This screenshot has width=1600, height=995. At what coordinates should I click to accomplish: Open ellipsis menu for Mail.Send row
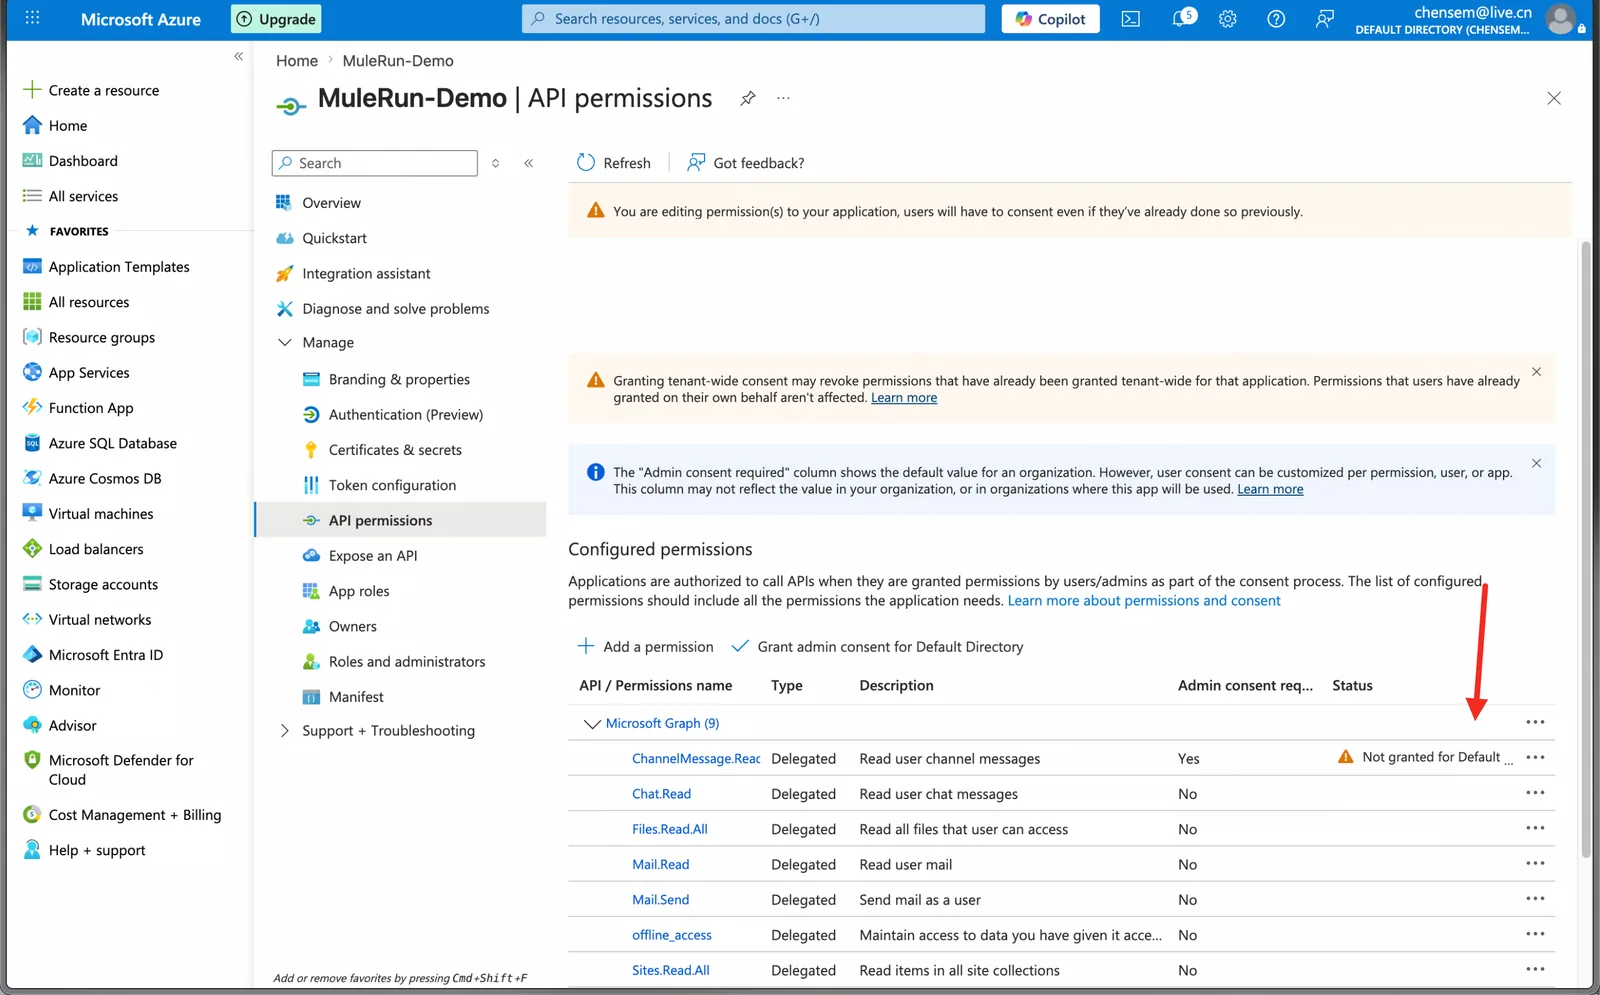point(1535,899)
